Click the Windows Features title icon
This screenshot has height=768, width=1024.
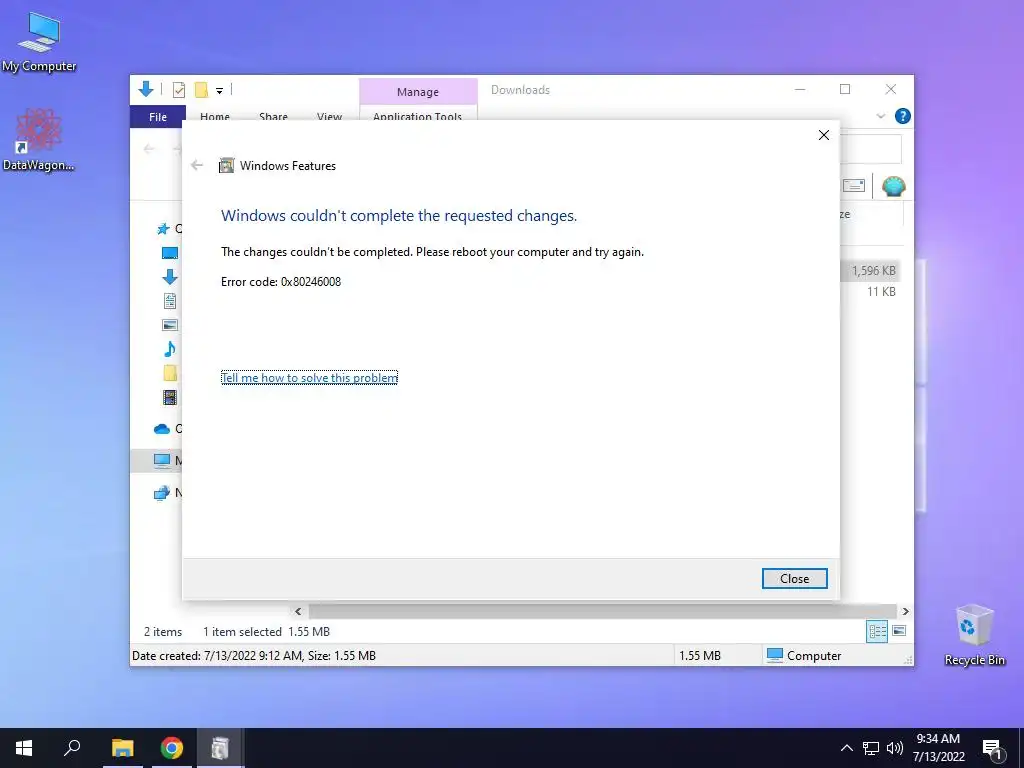(226, 165)
